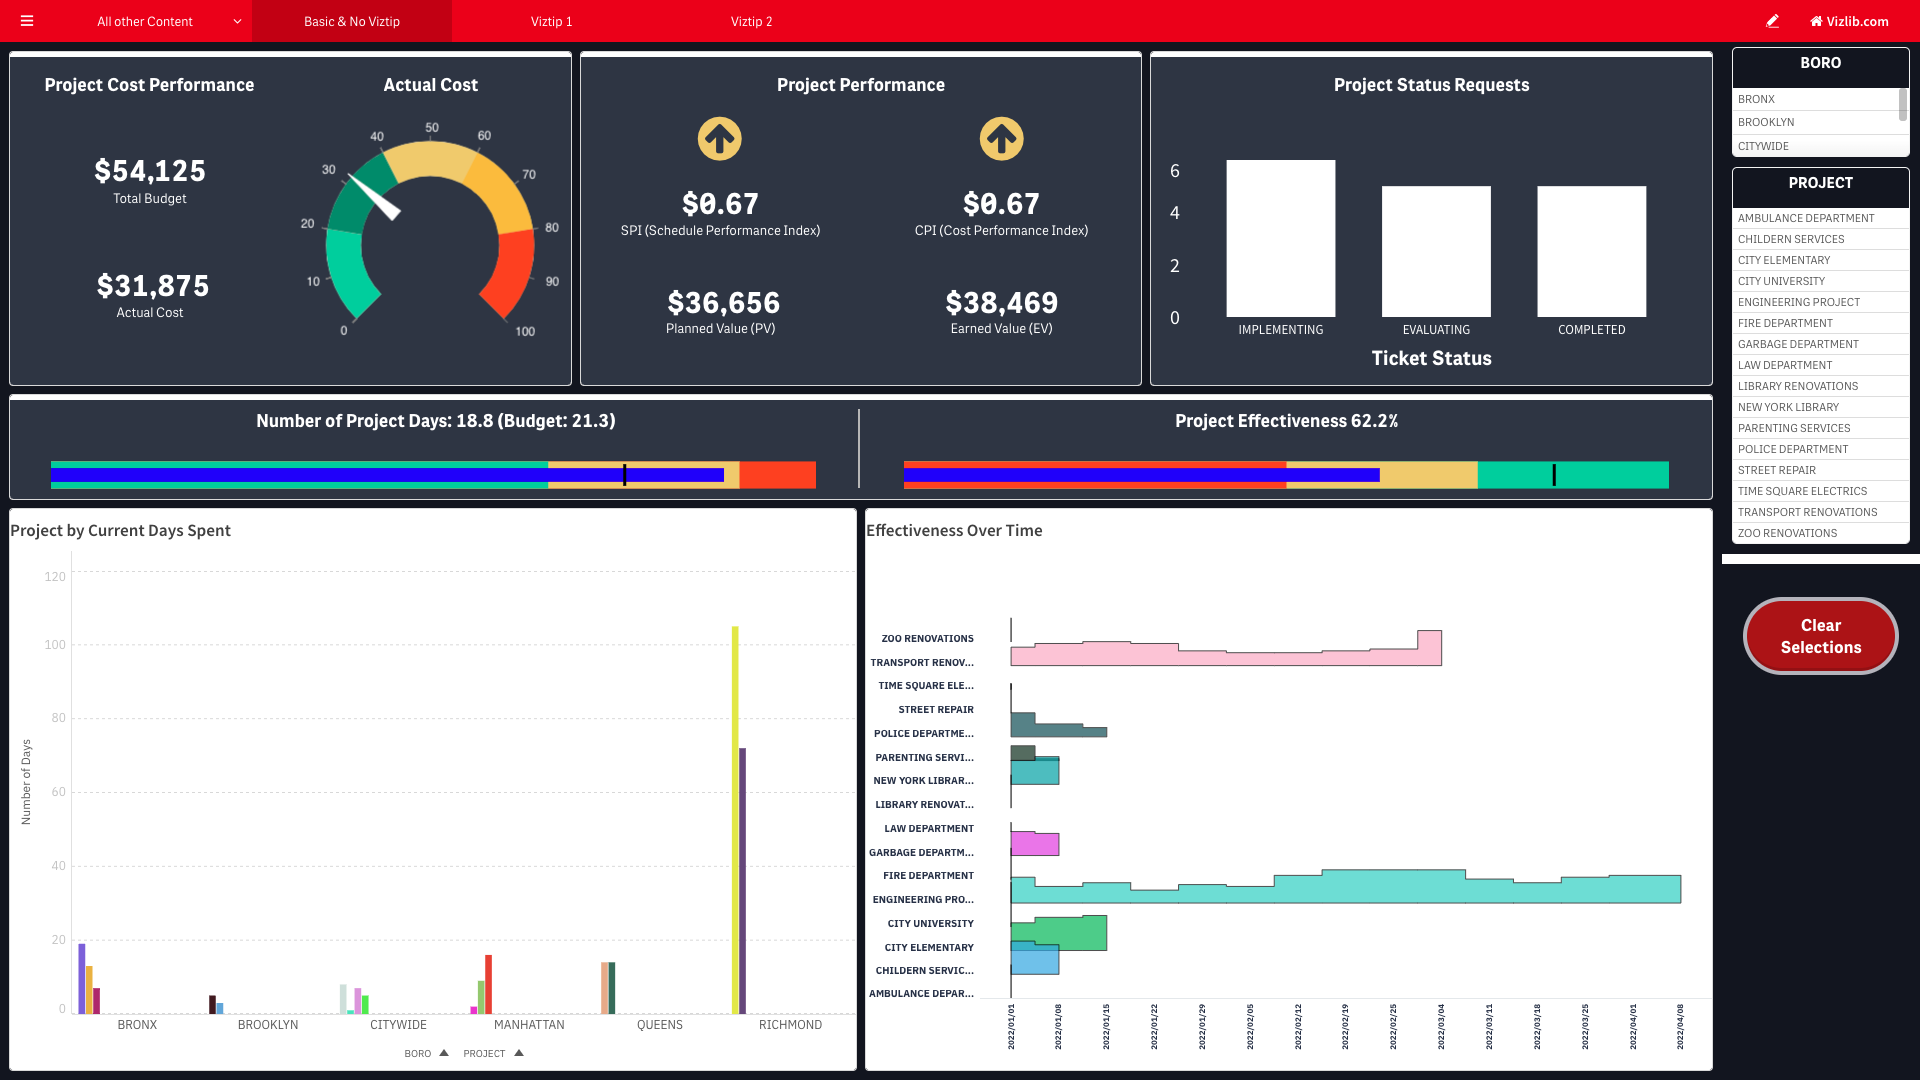Click the $54,125 Total Budget value
Viewport: 1920px width, 1080px height.
[x=150, y=171]
